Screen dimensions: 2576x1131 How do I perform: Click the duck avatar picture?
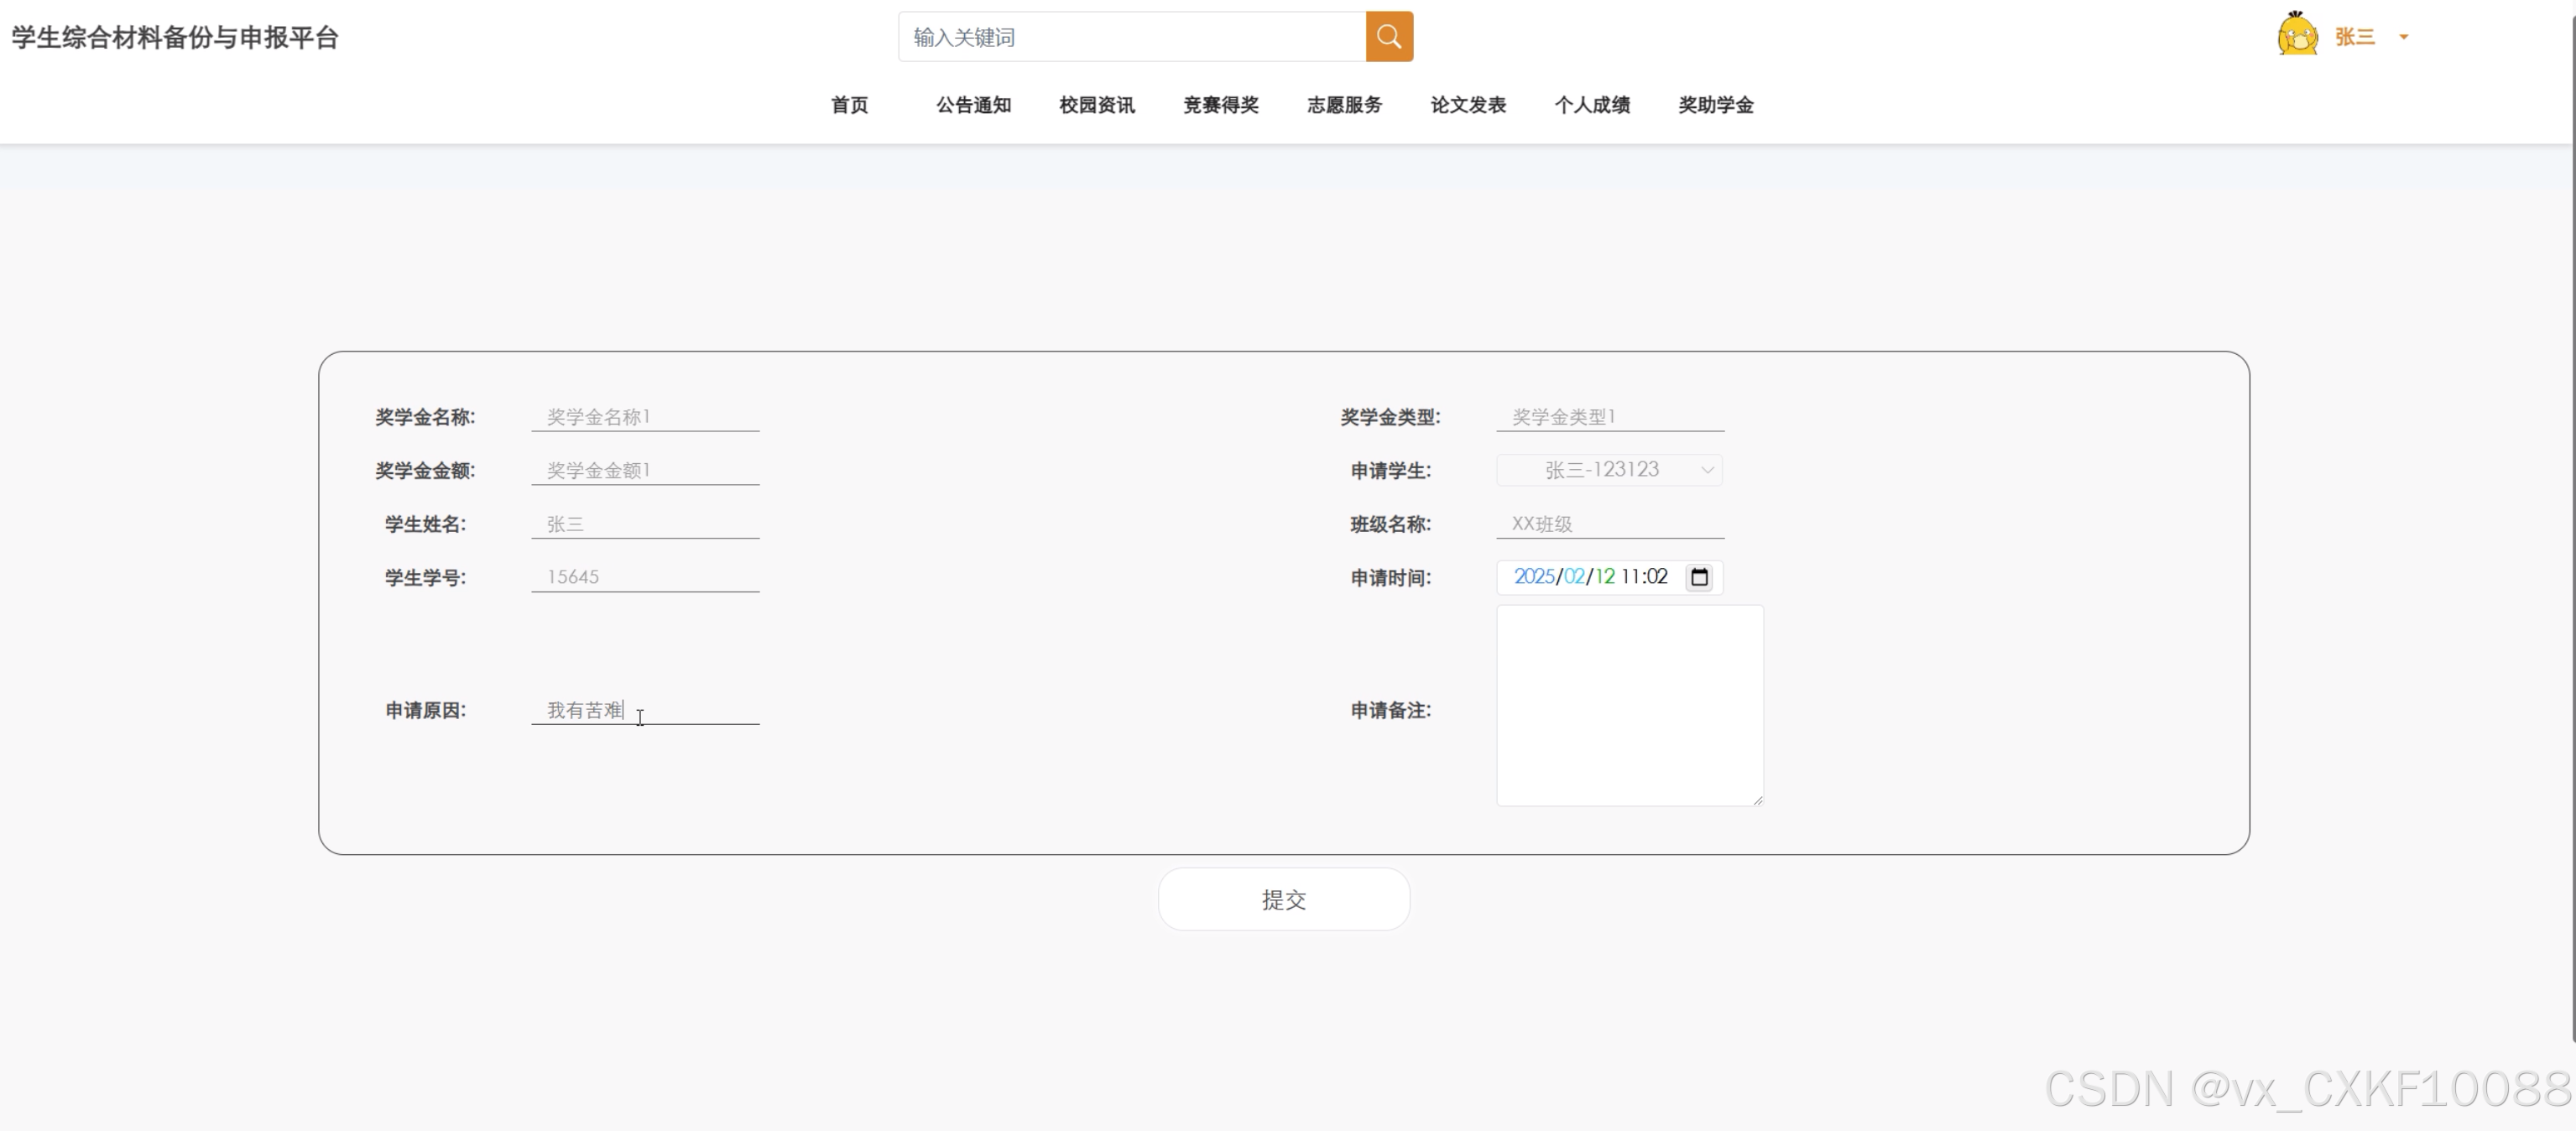(2297, 35)
